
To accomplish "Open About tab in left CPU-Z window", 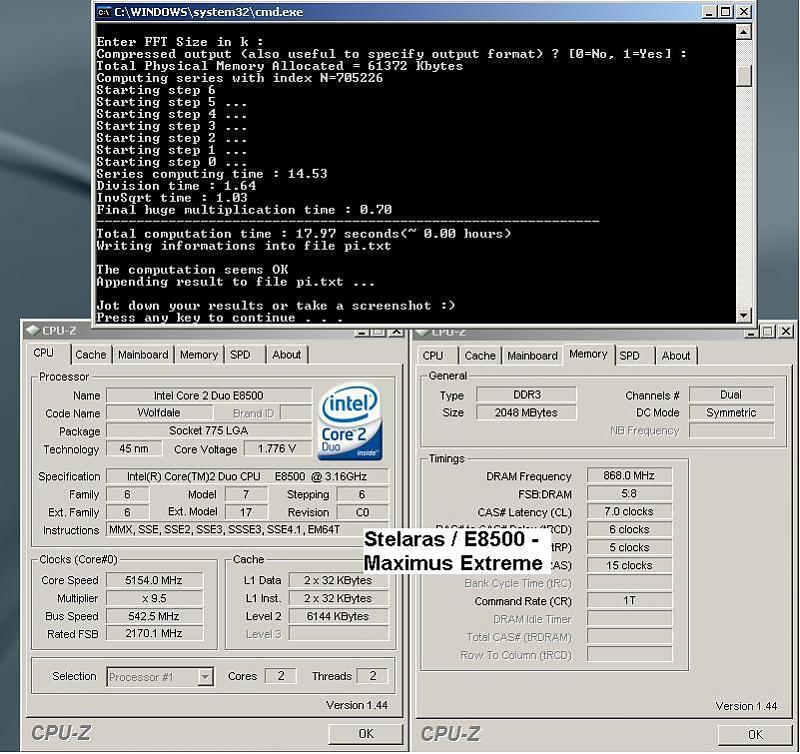I will click(287, 355).
